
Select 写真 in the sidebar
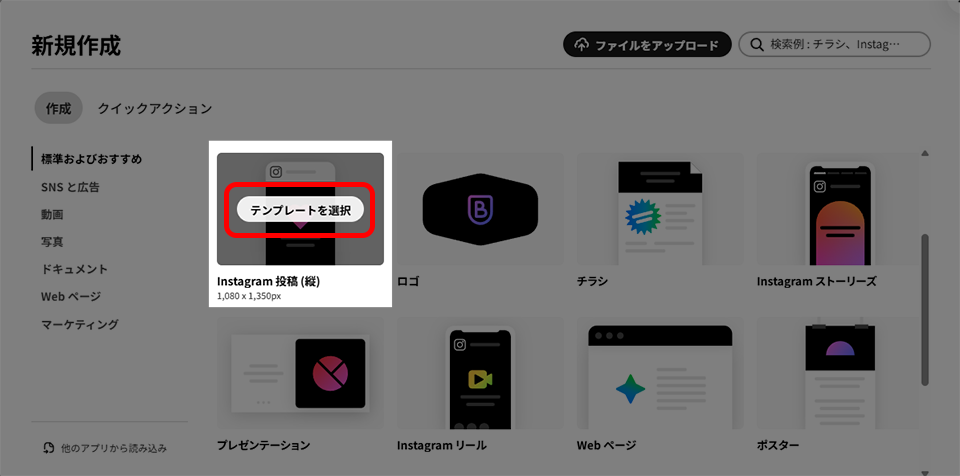click(52, 242)
